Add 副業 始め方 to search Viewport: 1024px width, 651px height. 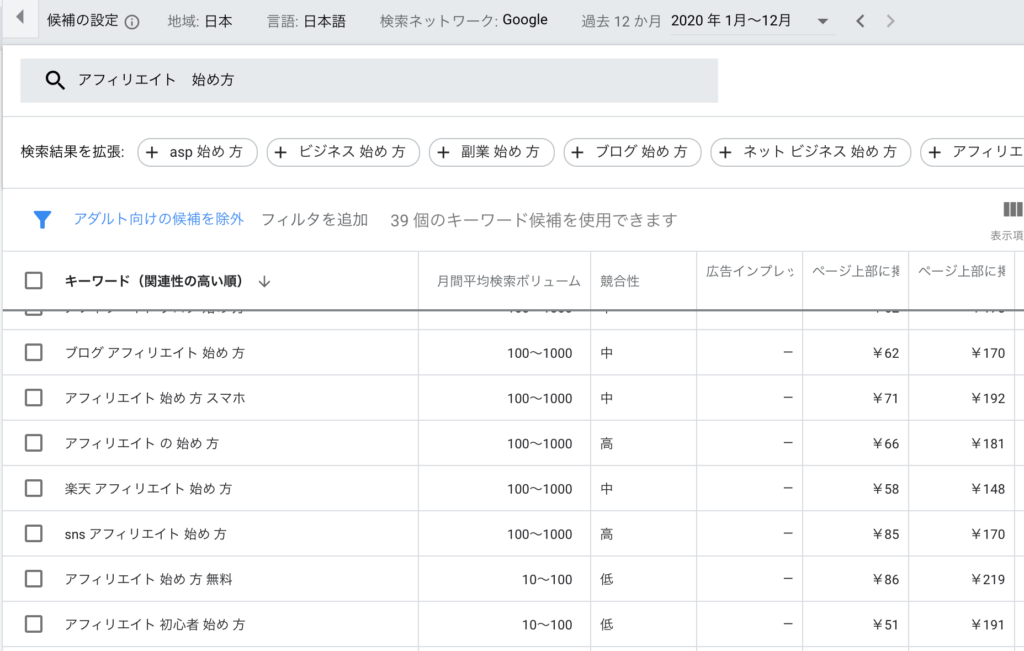(492, 153)
